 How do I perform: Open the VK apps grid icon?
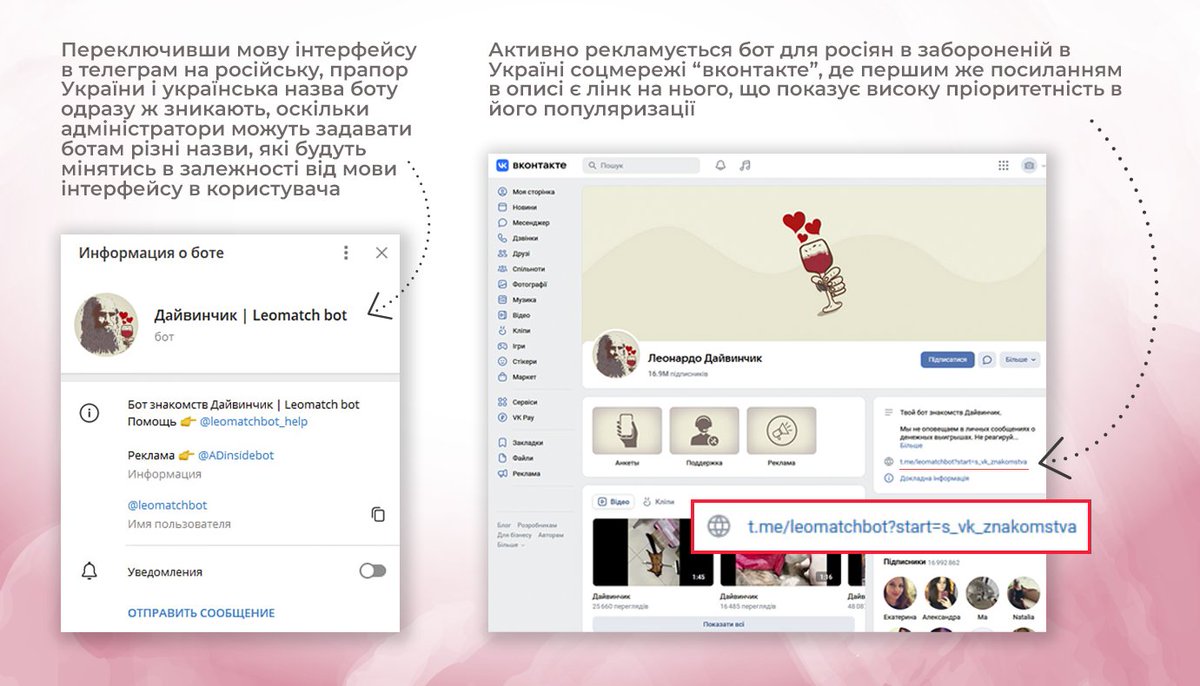1004,165
